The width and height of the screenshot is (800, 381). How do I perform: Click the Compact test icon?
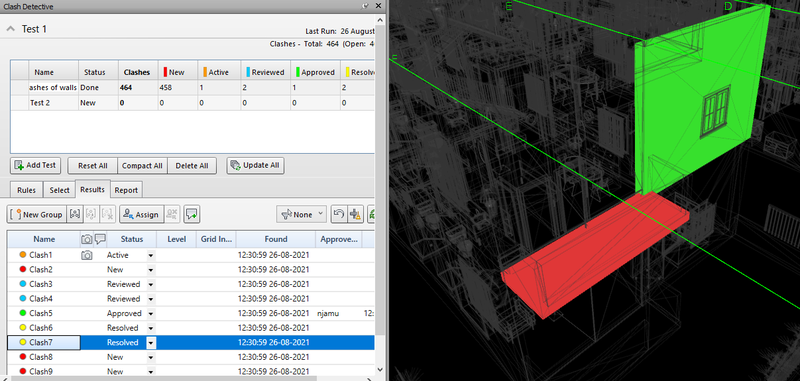pyautogui.click(x=355, y=215)
